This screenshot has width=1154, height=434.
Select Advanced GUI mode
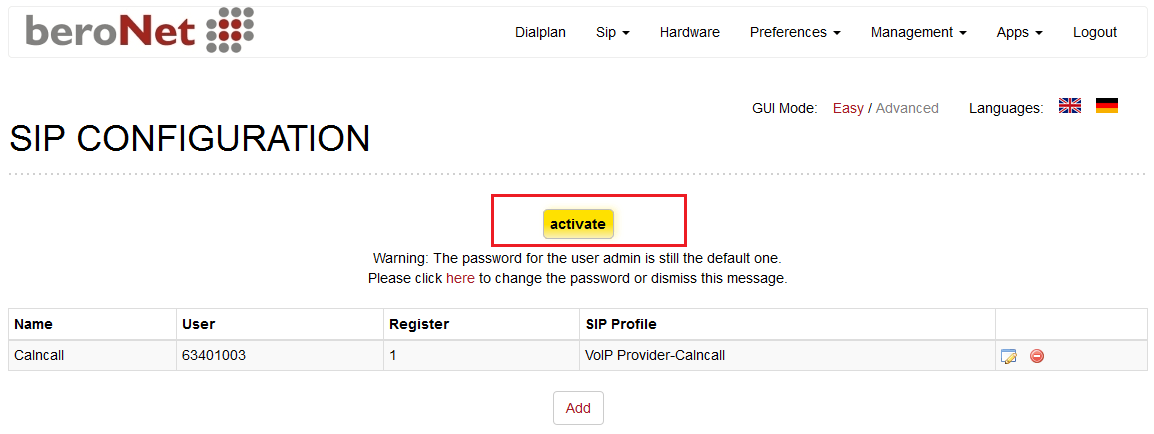(x=907, y=108)
